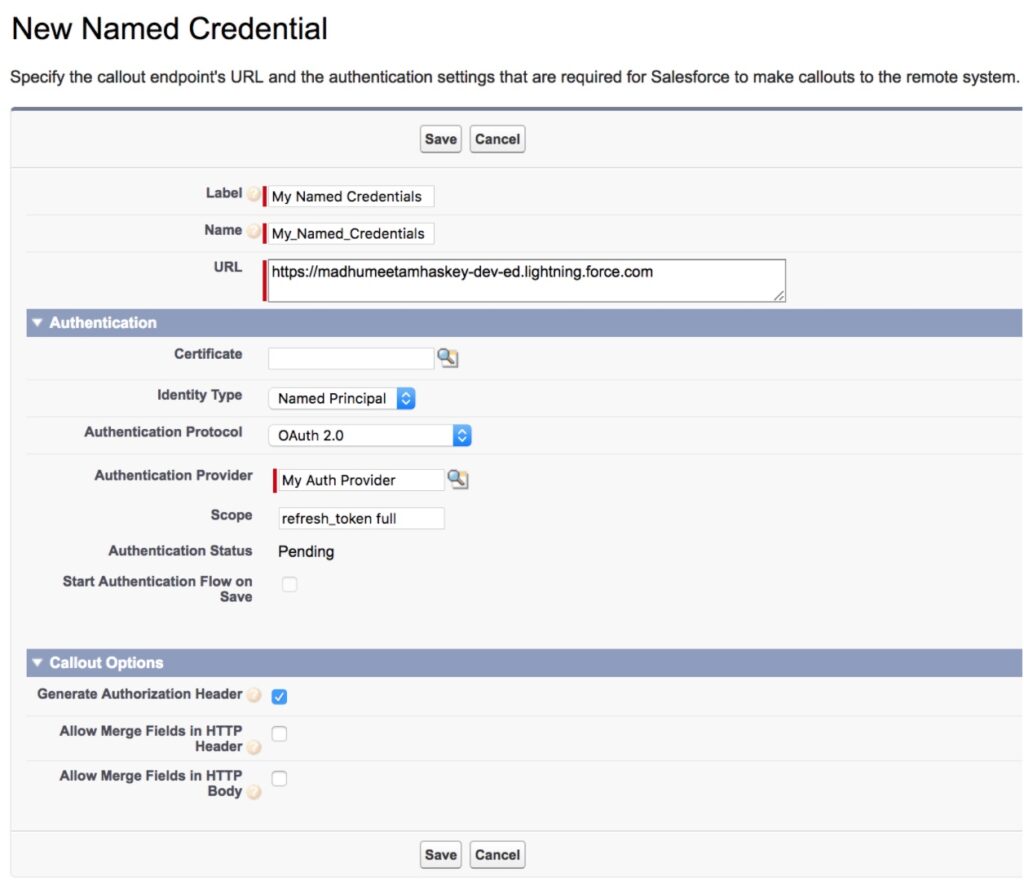Click the top Save button
The width and height of the screenshot is (1024, 885).
(440, 139)
